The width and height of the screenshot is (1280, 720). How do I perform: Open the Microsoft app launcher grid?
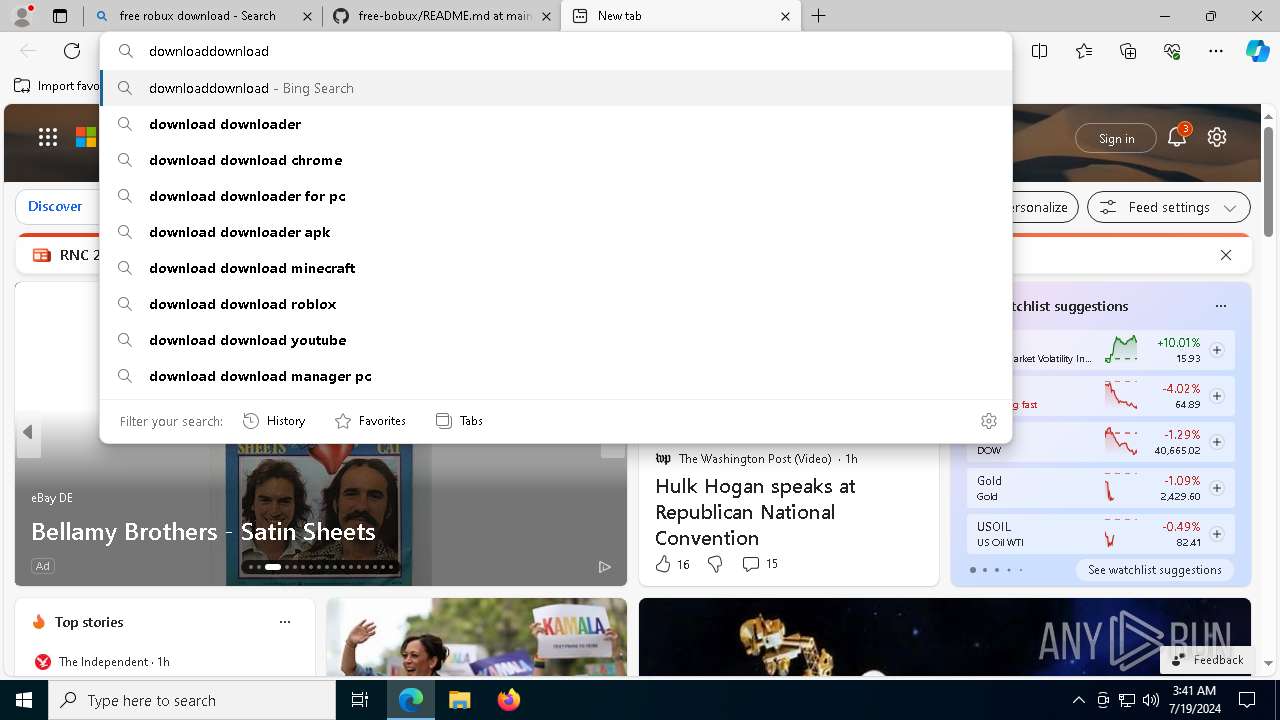coord(48,138)
